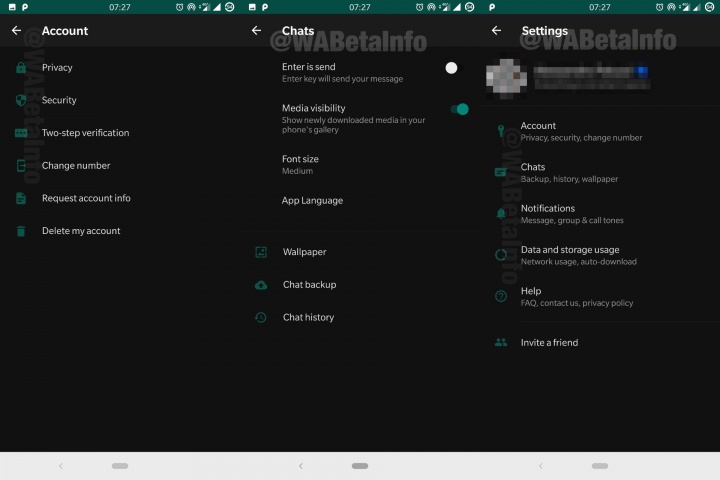Tap the Chat backup cloud icon

261,285
